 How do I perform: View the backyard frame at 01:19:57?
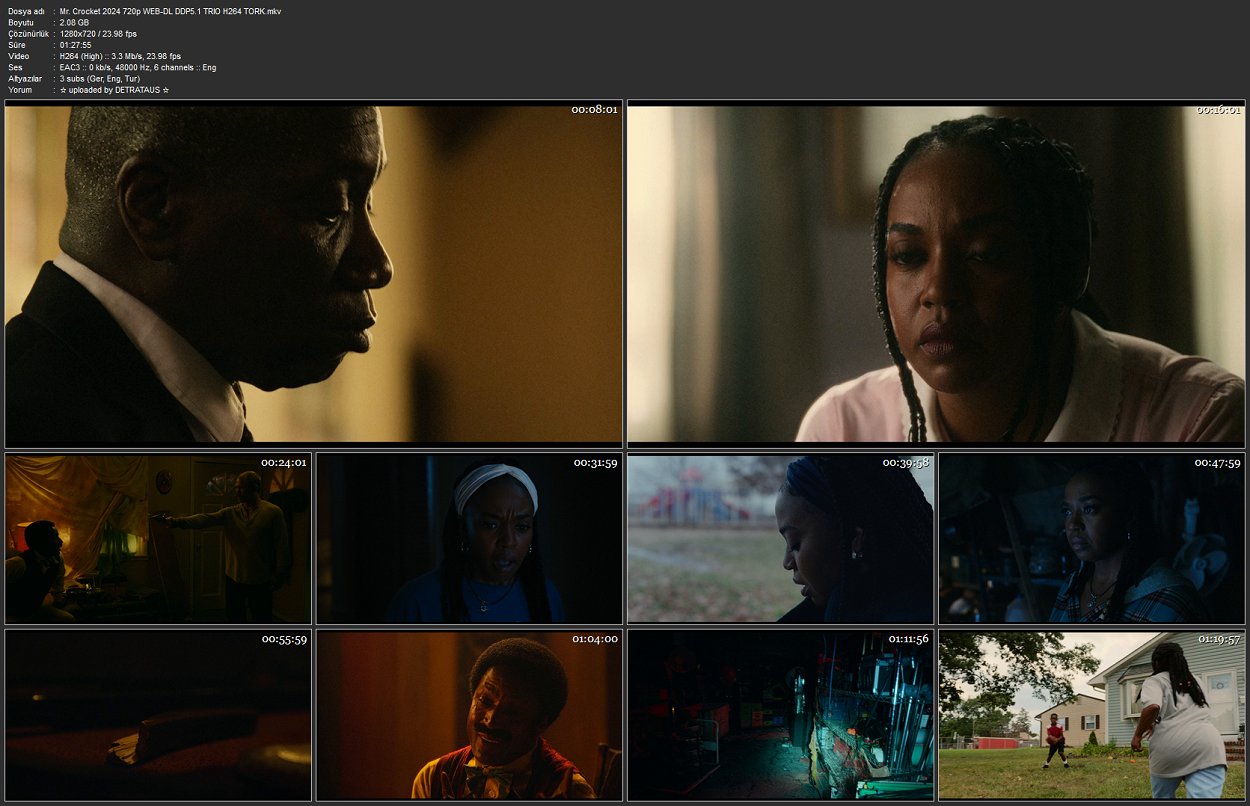tap(1092, 715)
